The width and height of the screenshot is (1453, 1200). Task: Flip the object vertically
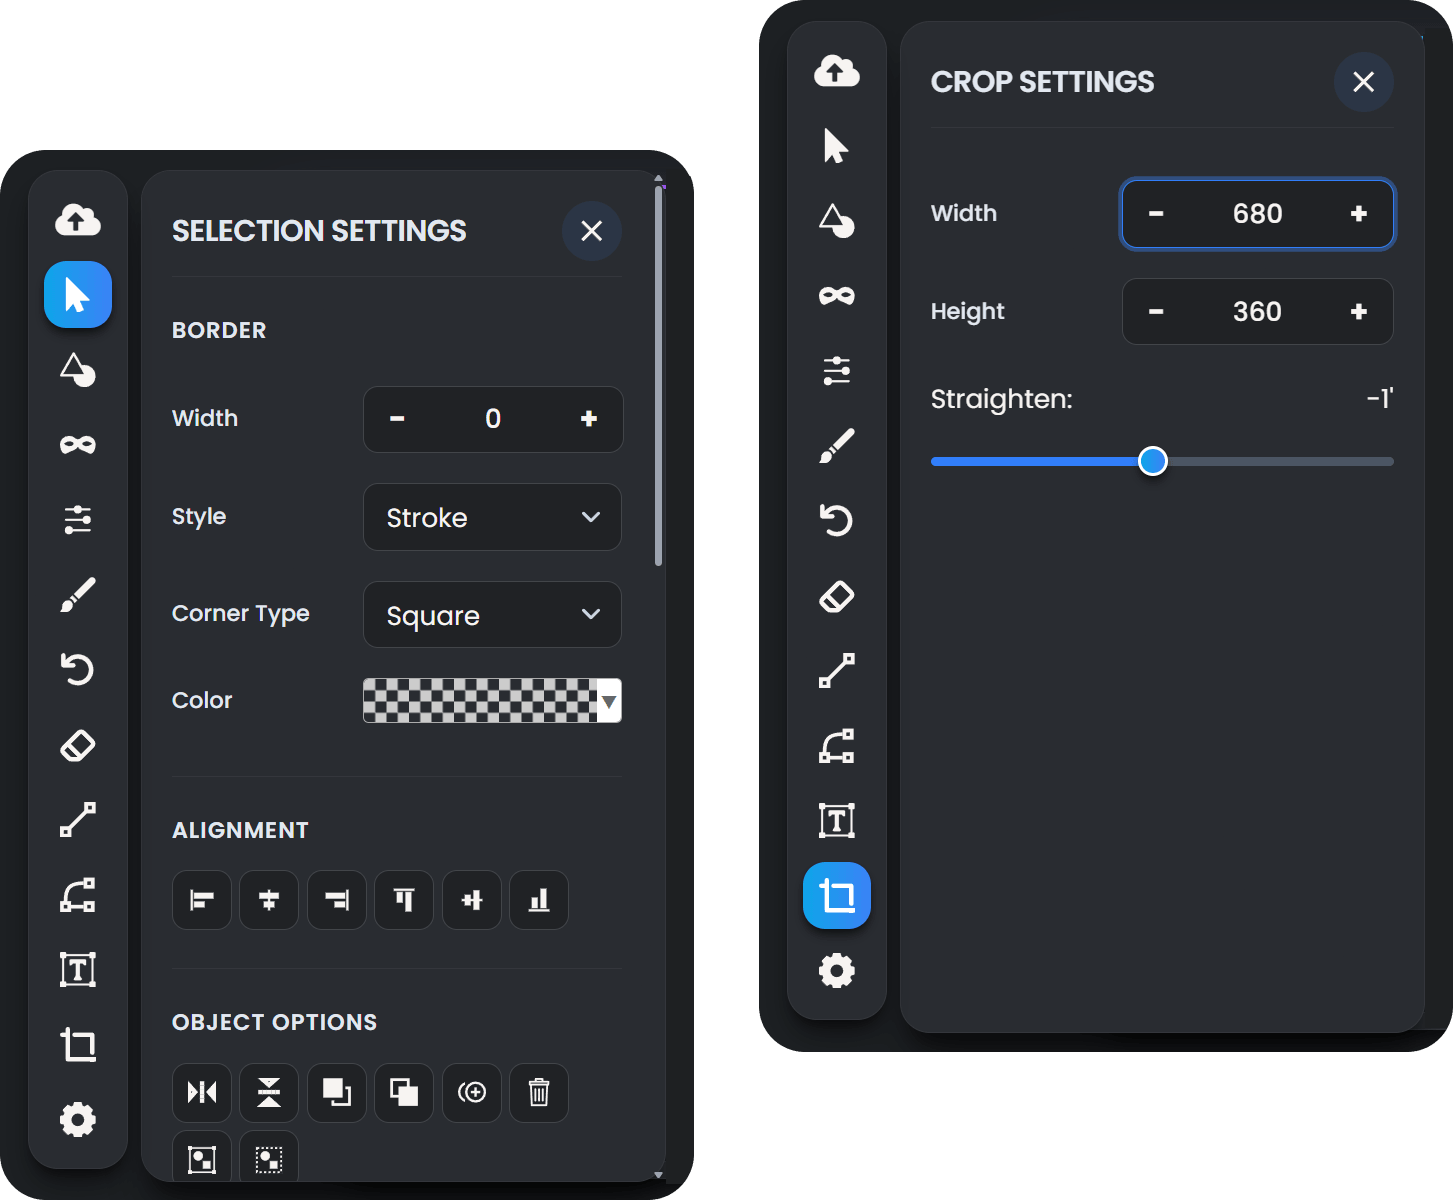(x=268, y=1093)
